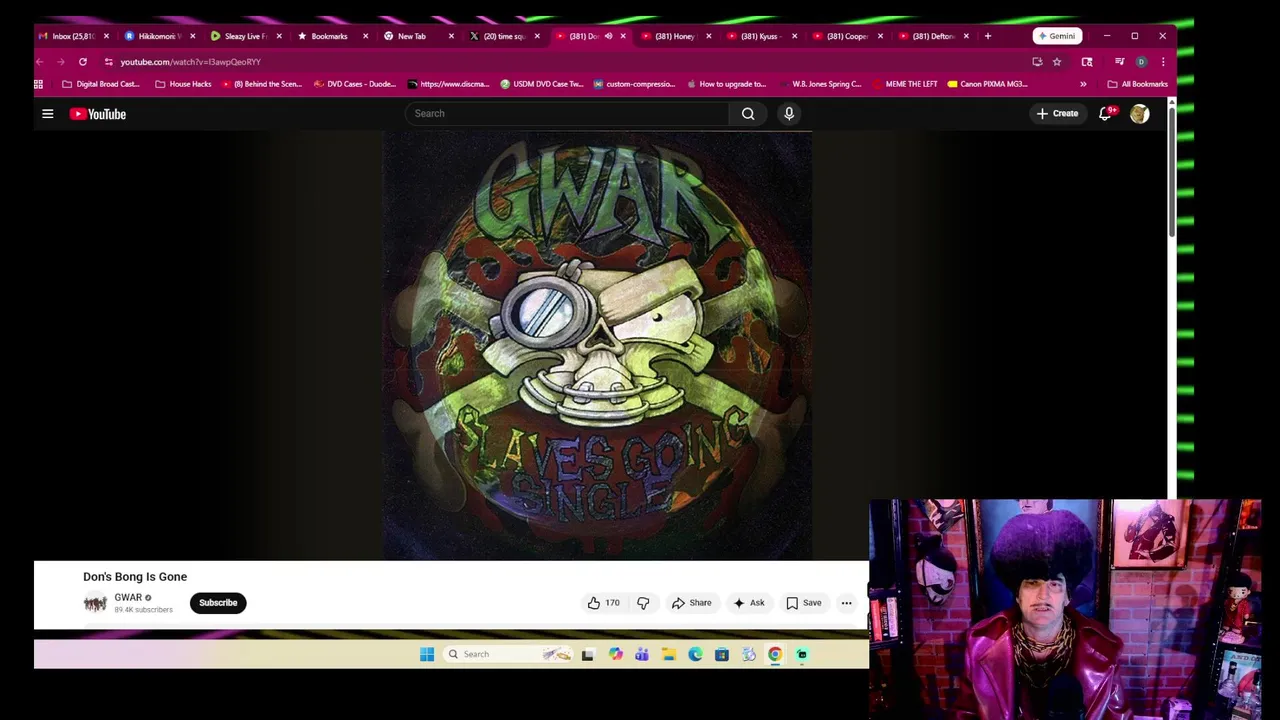This screenshot has height=720, width=1280.
Task: Open the YouTube account avatar menu
Action: click(1139, 114)
